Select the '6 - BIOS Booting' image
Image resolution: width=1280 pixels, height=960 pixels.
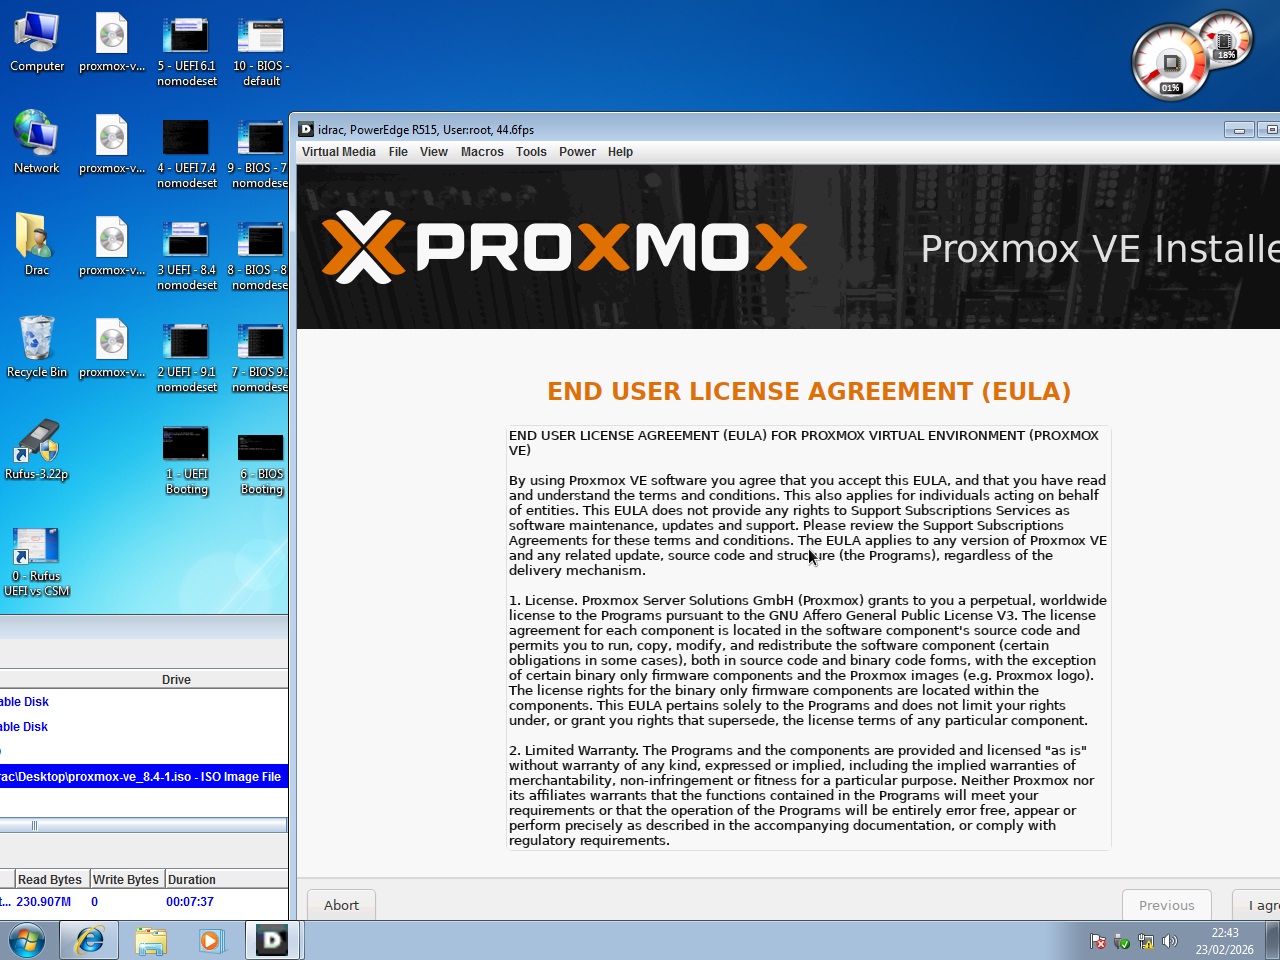tap(261, 459)
